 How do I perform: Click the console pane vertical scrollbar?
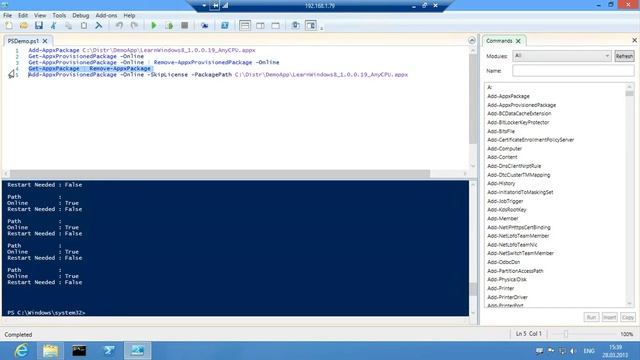coord(473,248)
